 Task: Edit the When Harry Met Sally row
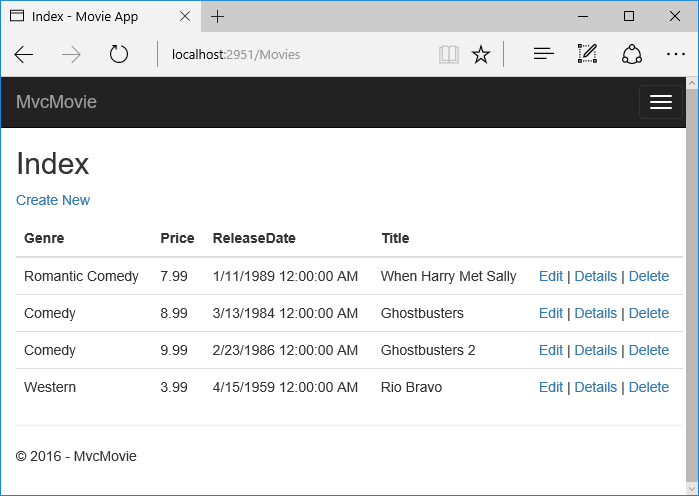click(x=551, y=276)
